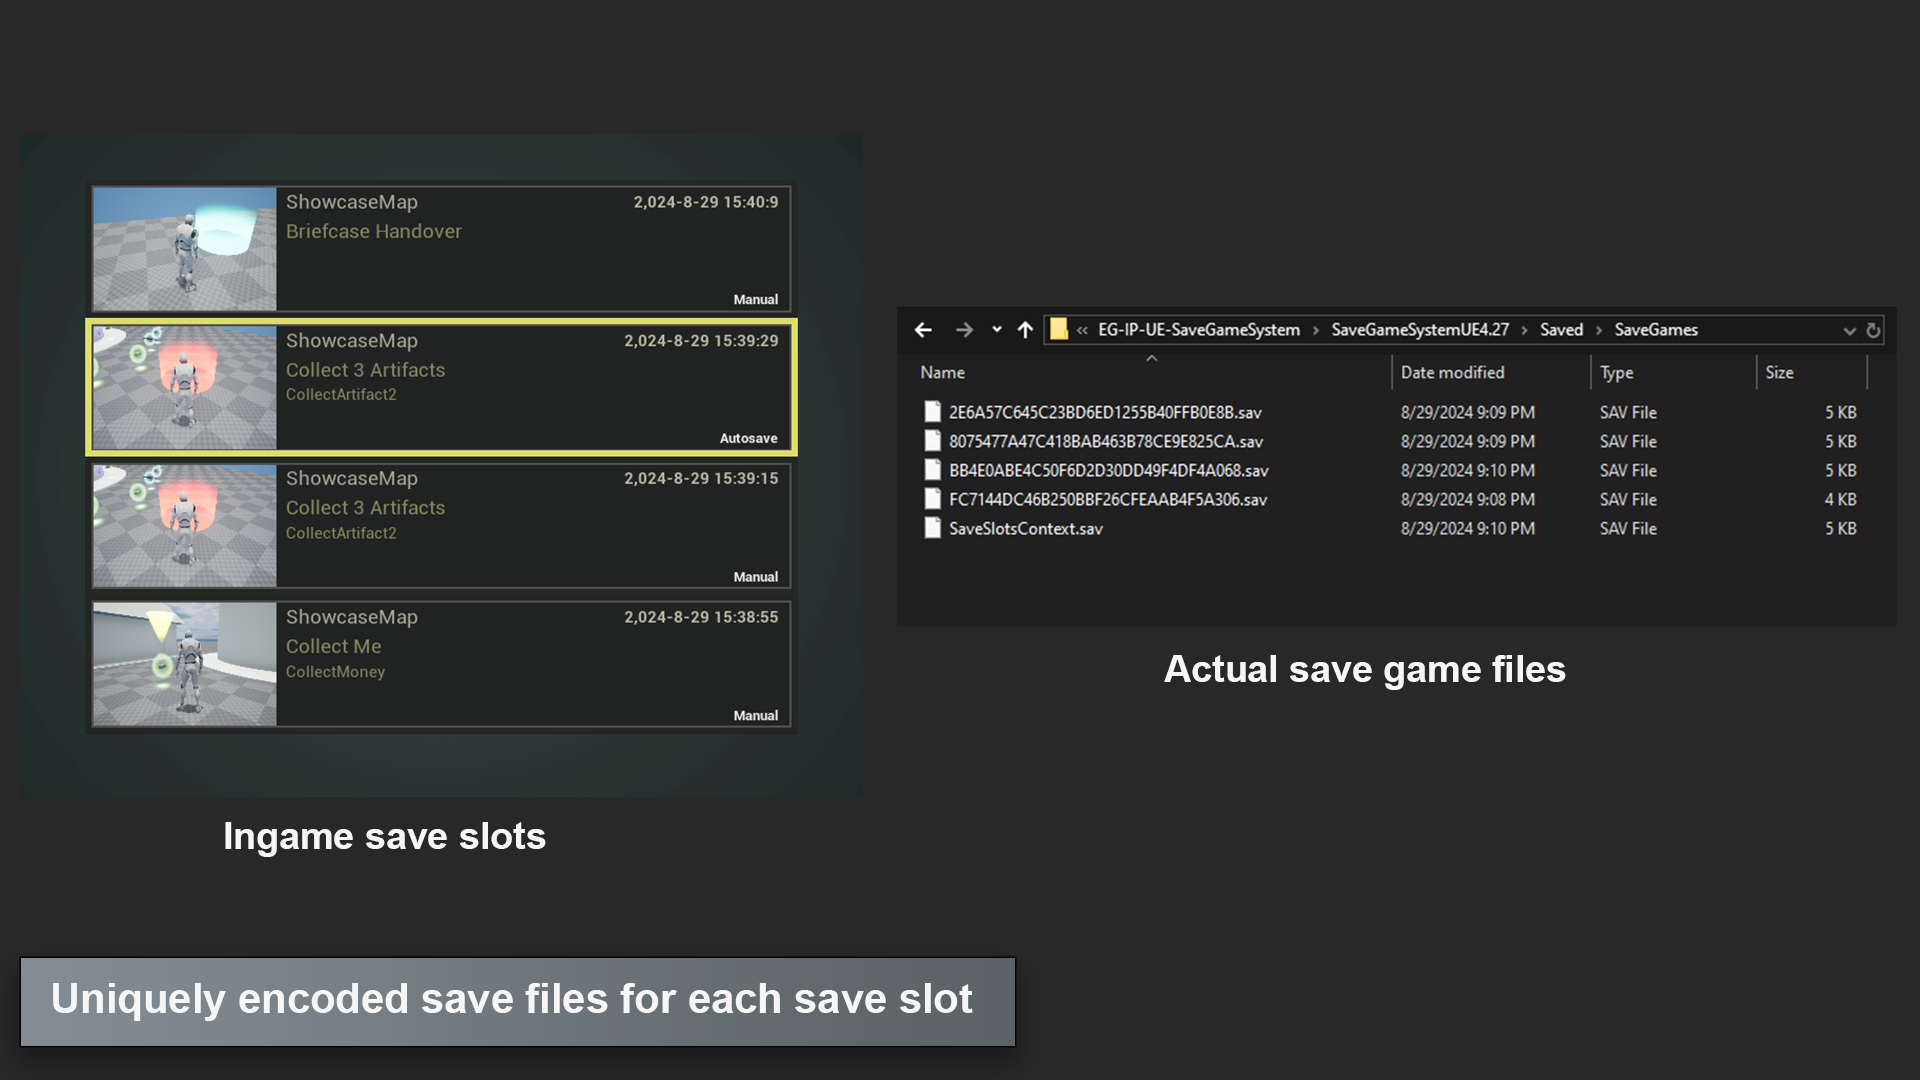This screenshot has height=1080, width=1920.
Task: Click the Back arrow in file explorer
Action: coord(923,330)
